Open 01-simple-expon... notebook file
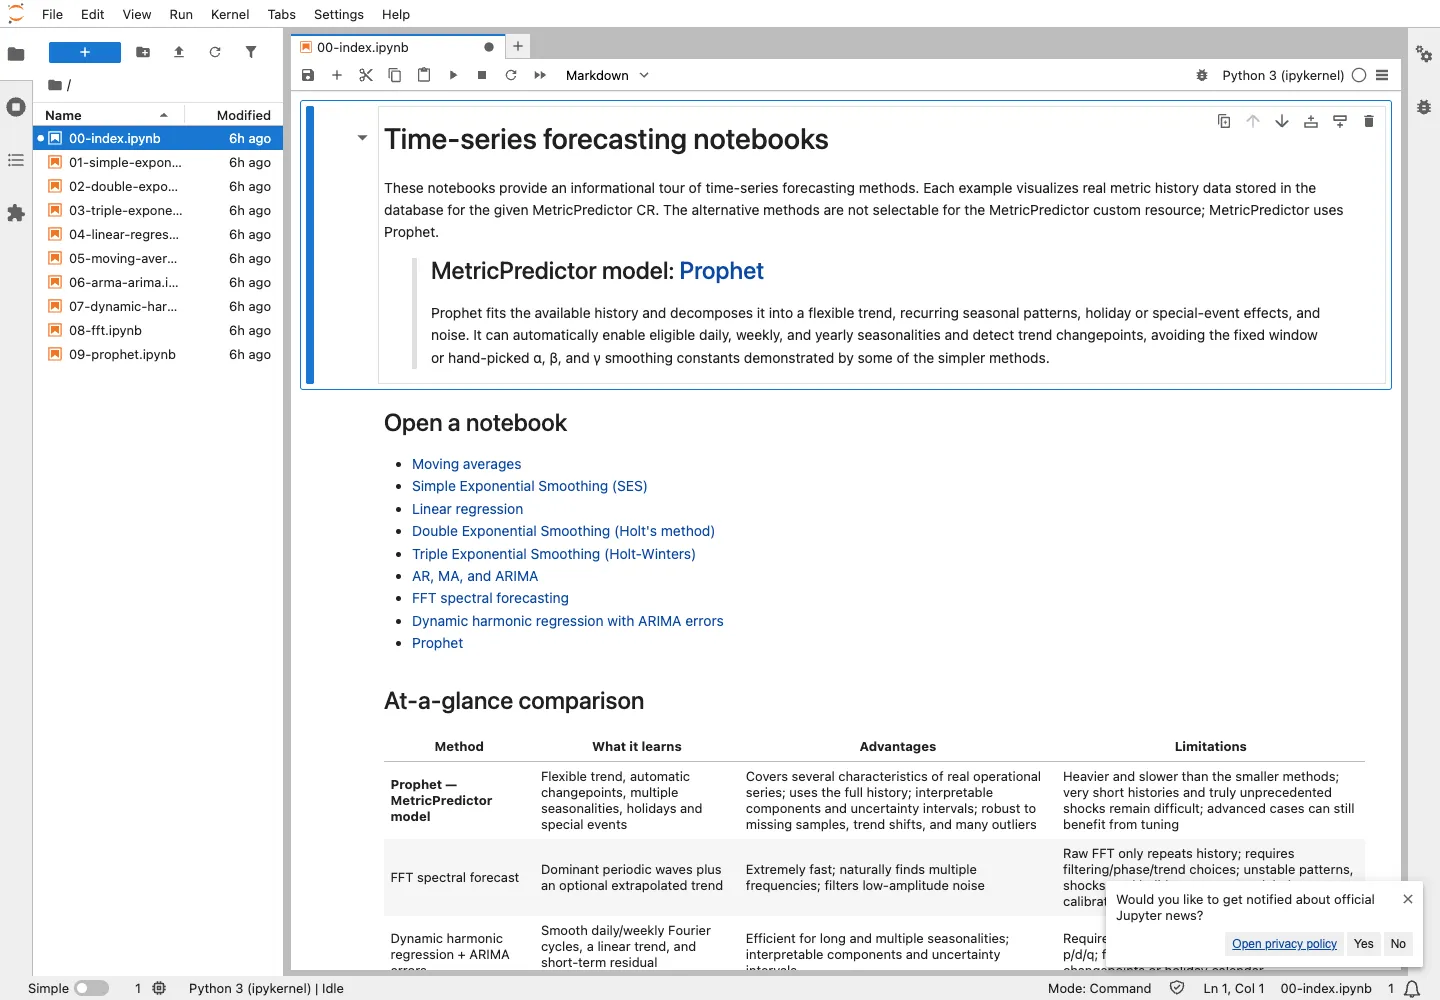This screenshot has width=1440, height=1000. click(x=159, y=162)
